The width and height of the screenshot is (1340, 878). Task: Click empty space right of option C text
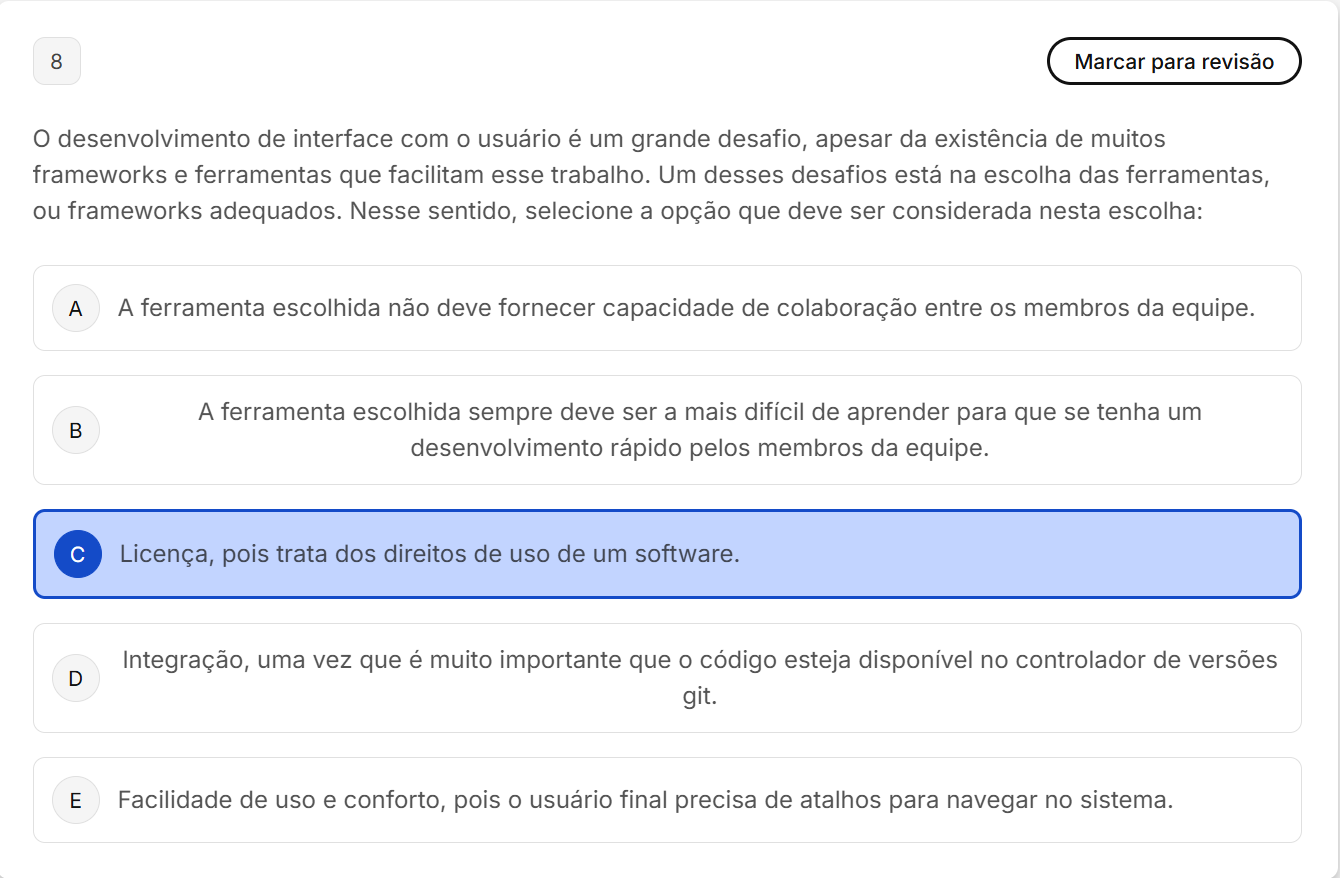pos(1020,554)
